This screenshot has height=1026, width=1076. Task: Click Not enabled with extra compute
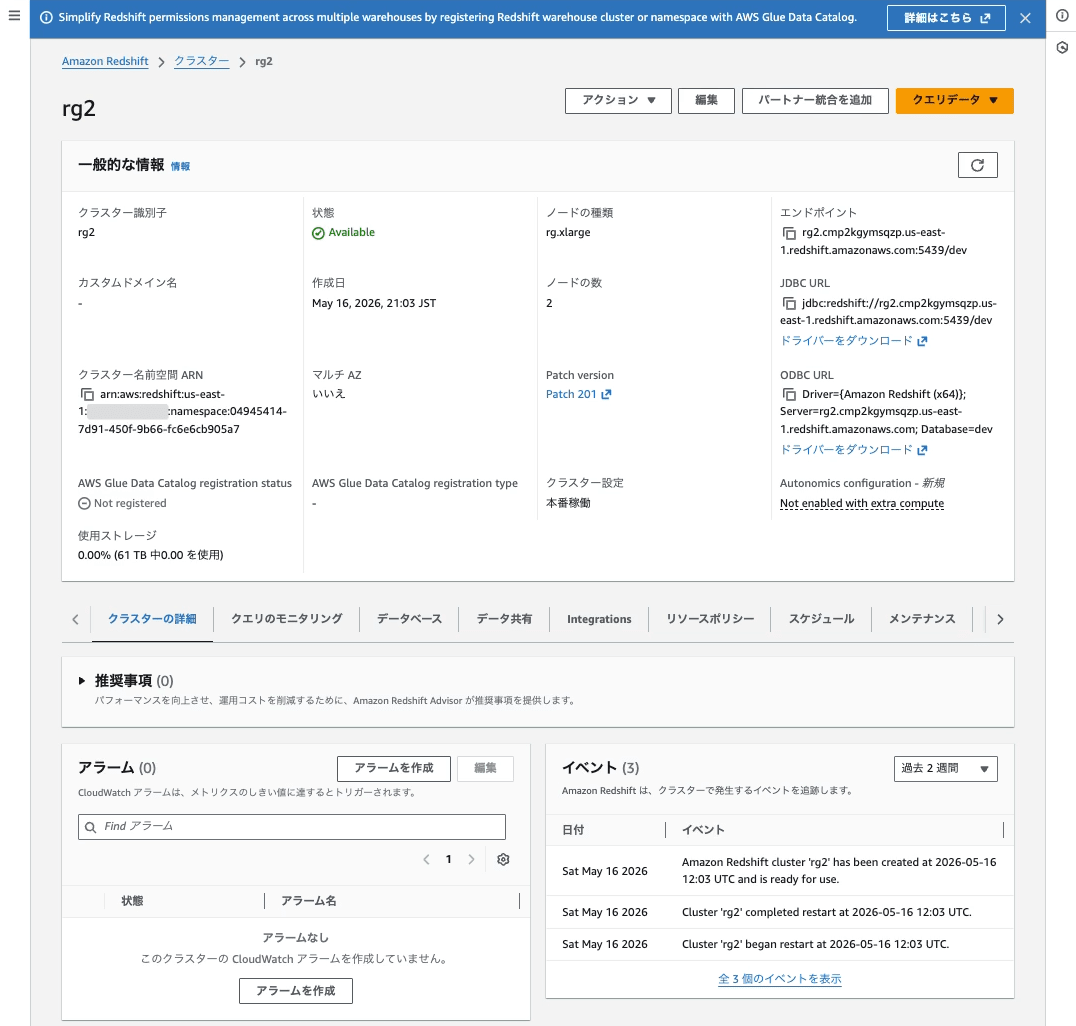[x=861, y=503]
